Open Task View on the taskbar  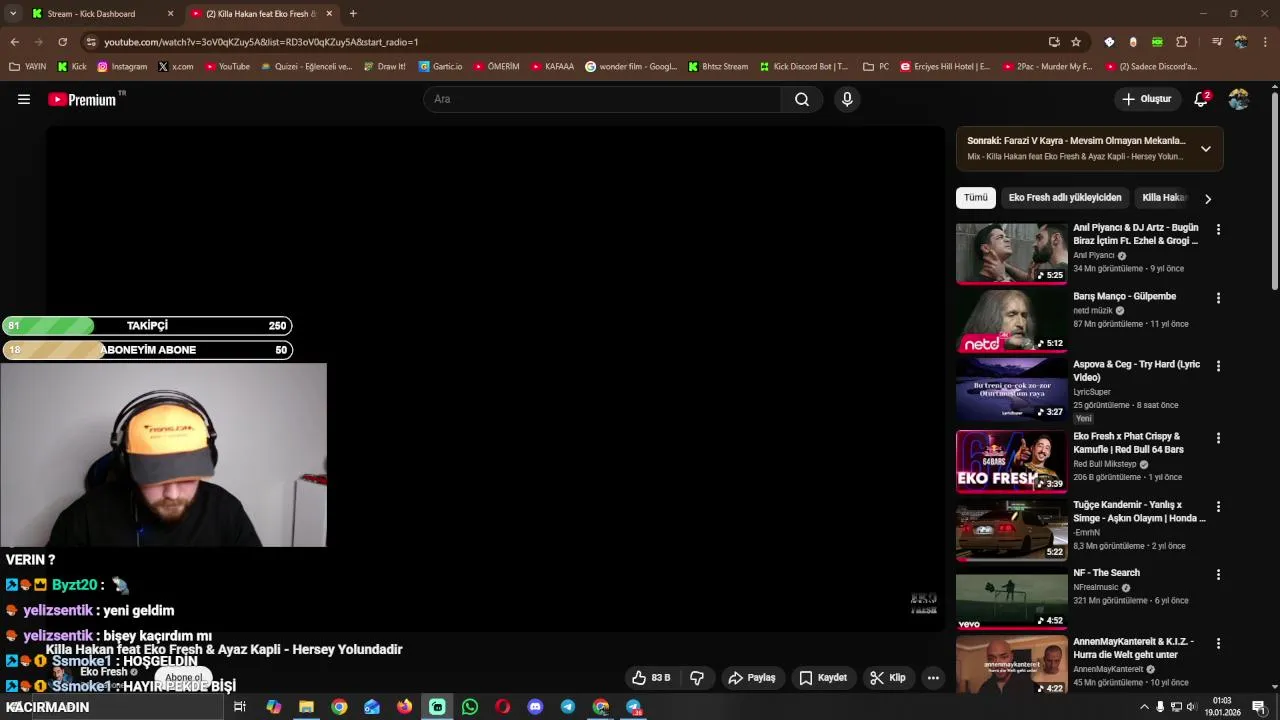[240, 707]
